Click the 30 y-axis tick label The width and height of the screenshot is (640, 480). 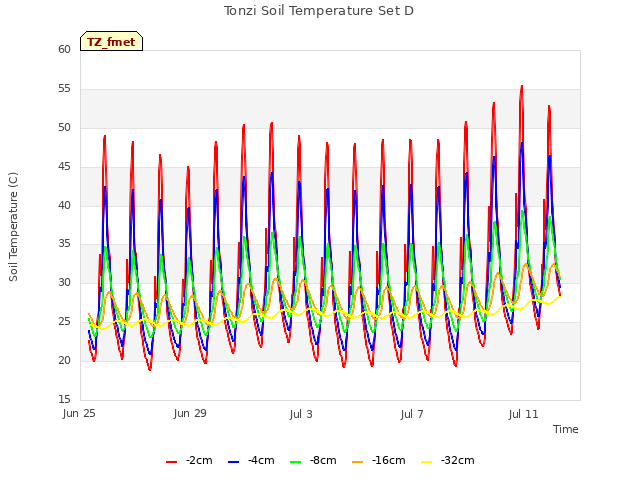click(x=64, y=282)
